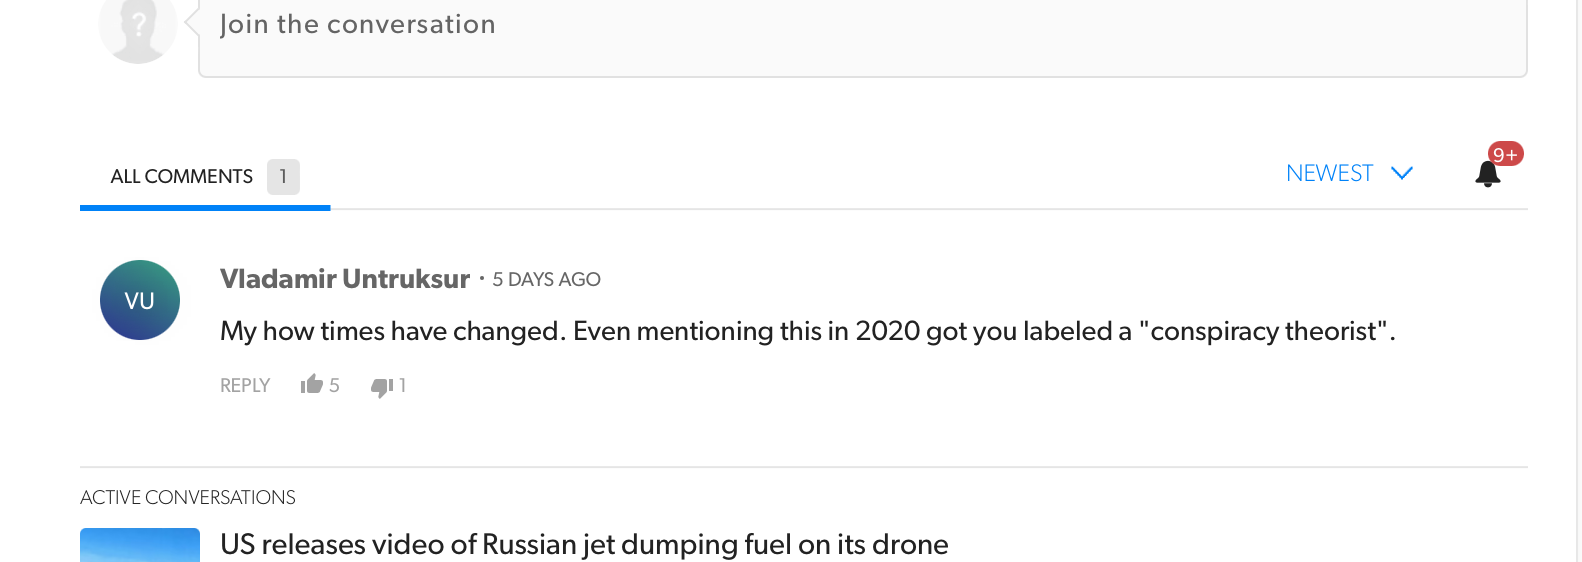This screenshot has width=1582, height=562.
Task: Open Vladamir Untruksur's profile name
Action: point(345,279)
